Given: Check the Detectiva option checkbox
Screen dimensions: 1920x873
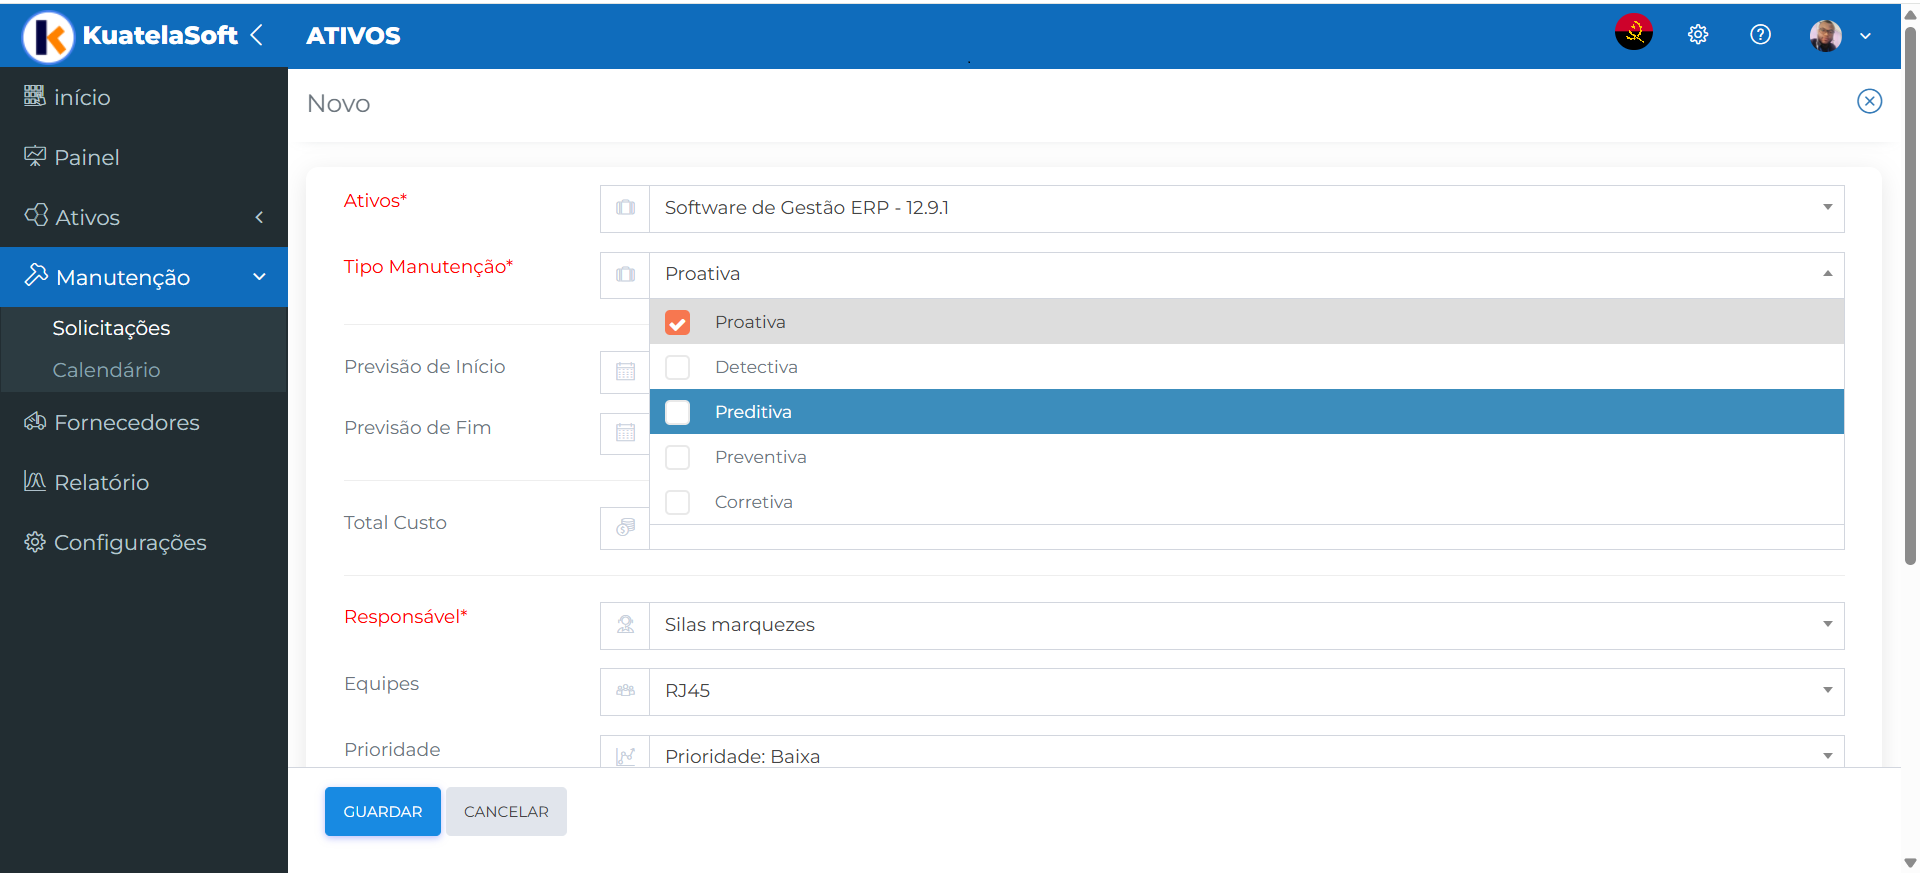Looking at the screenshot, I should (x=678, y=367).
